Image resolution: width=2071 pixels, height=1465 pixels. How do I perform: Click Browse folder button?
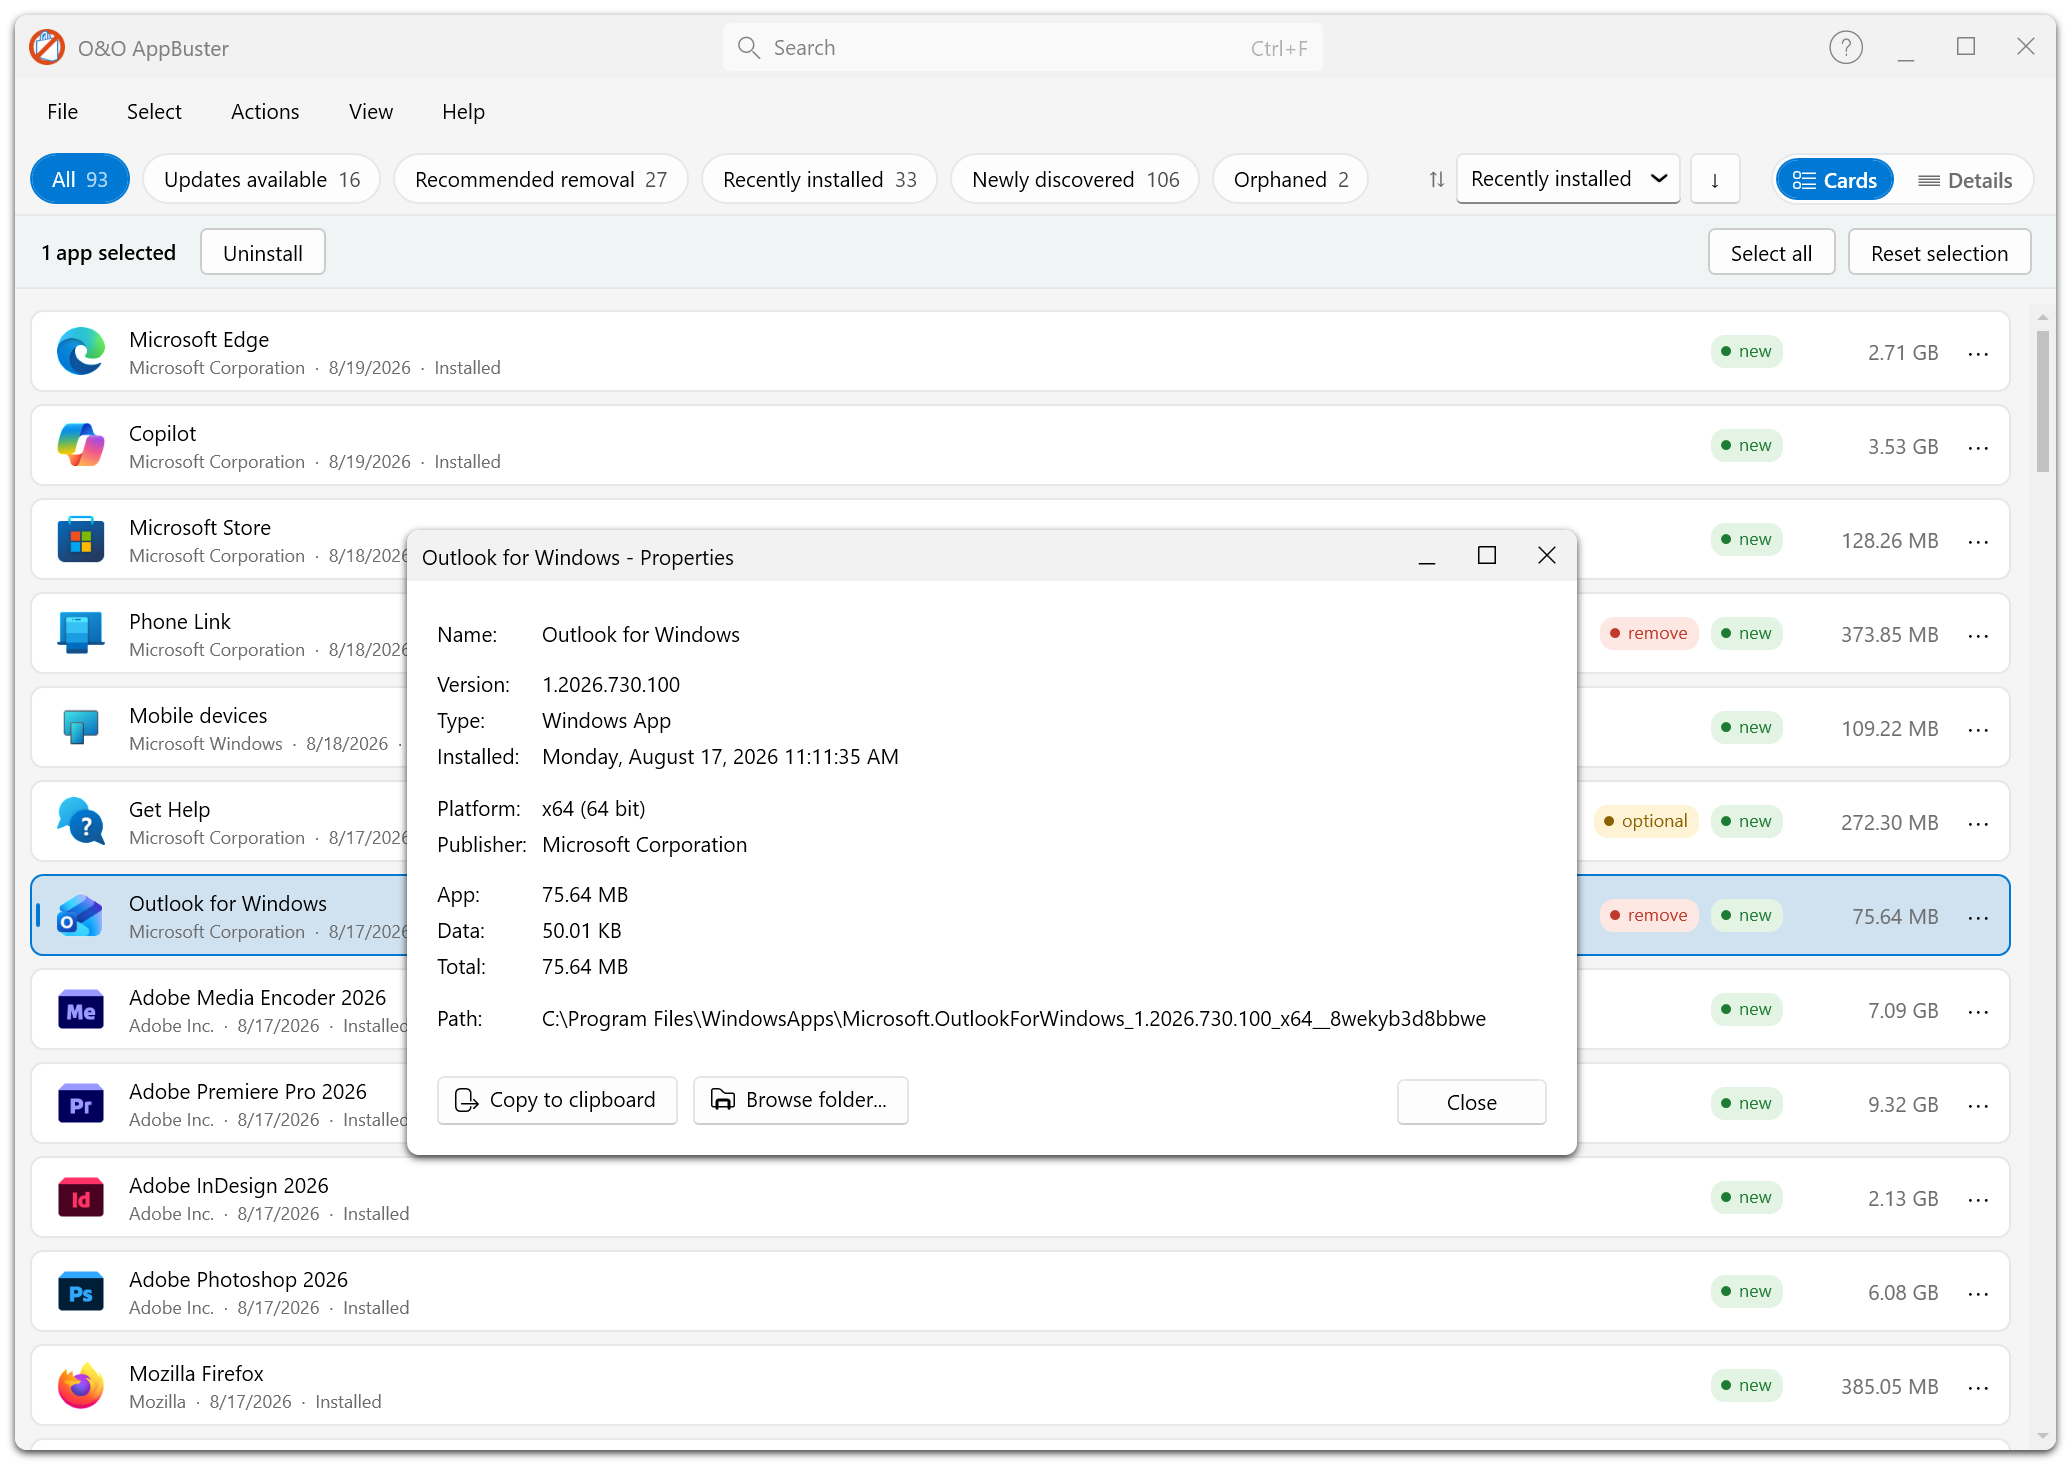800,1101
